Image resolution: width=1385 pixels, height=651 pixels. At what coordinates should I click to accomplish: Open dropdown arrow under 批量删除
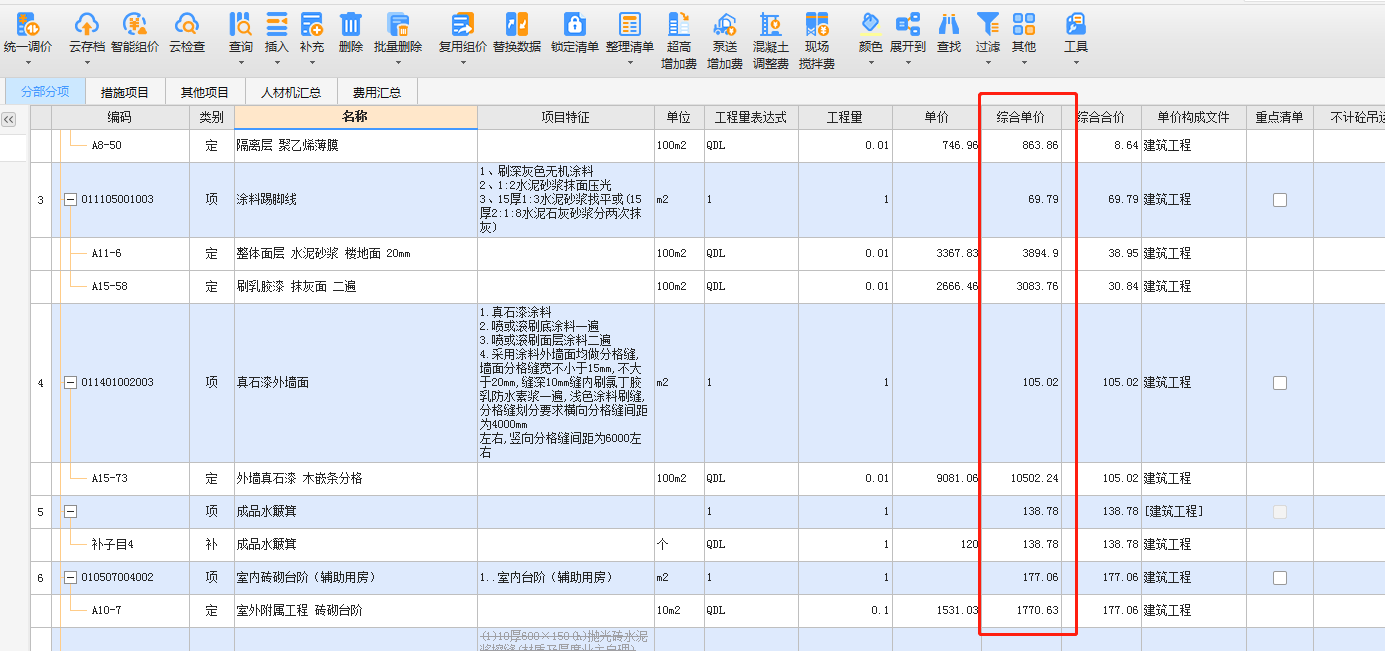pyautogui.click(x=398, y=63)
